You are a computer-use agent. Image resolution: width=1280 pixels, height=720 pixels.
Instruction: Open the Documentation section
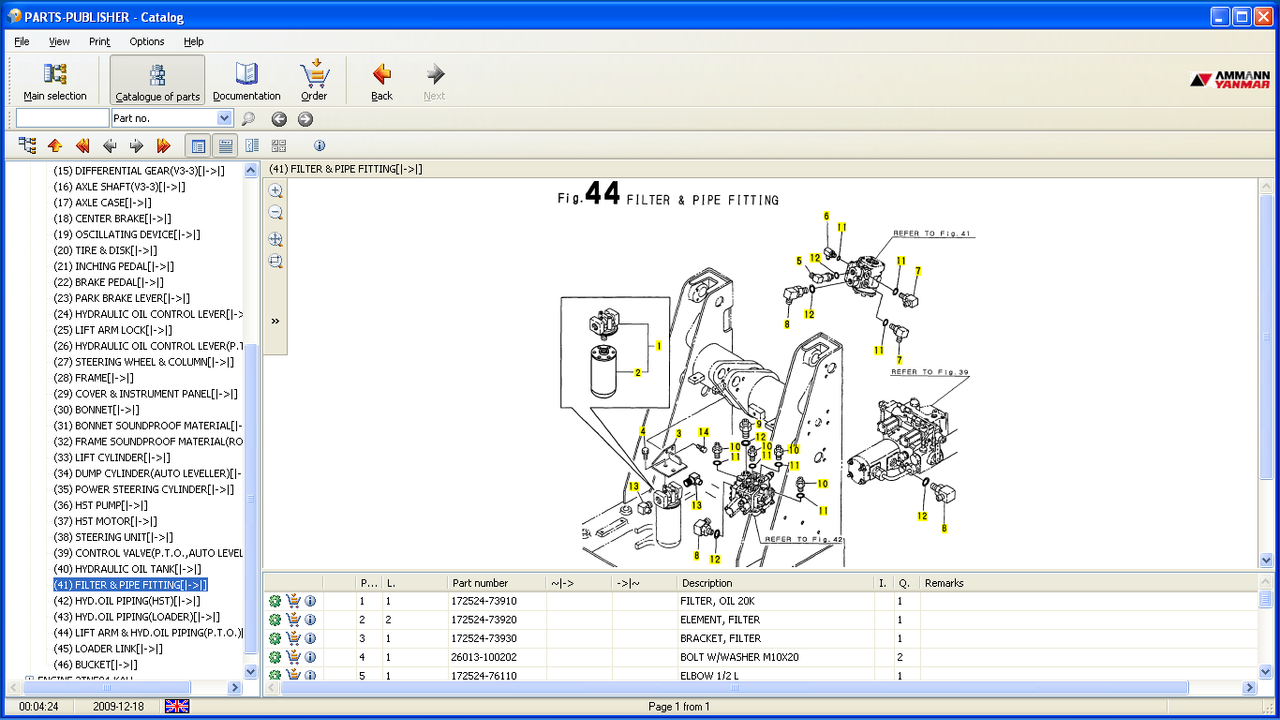246,81
